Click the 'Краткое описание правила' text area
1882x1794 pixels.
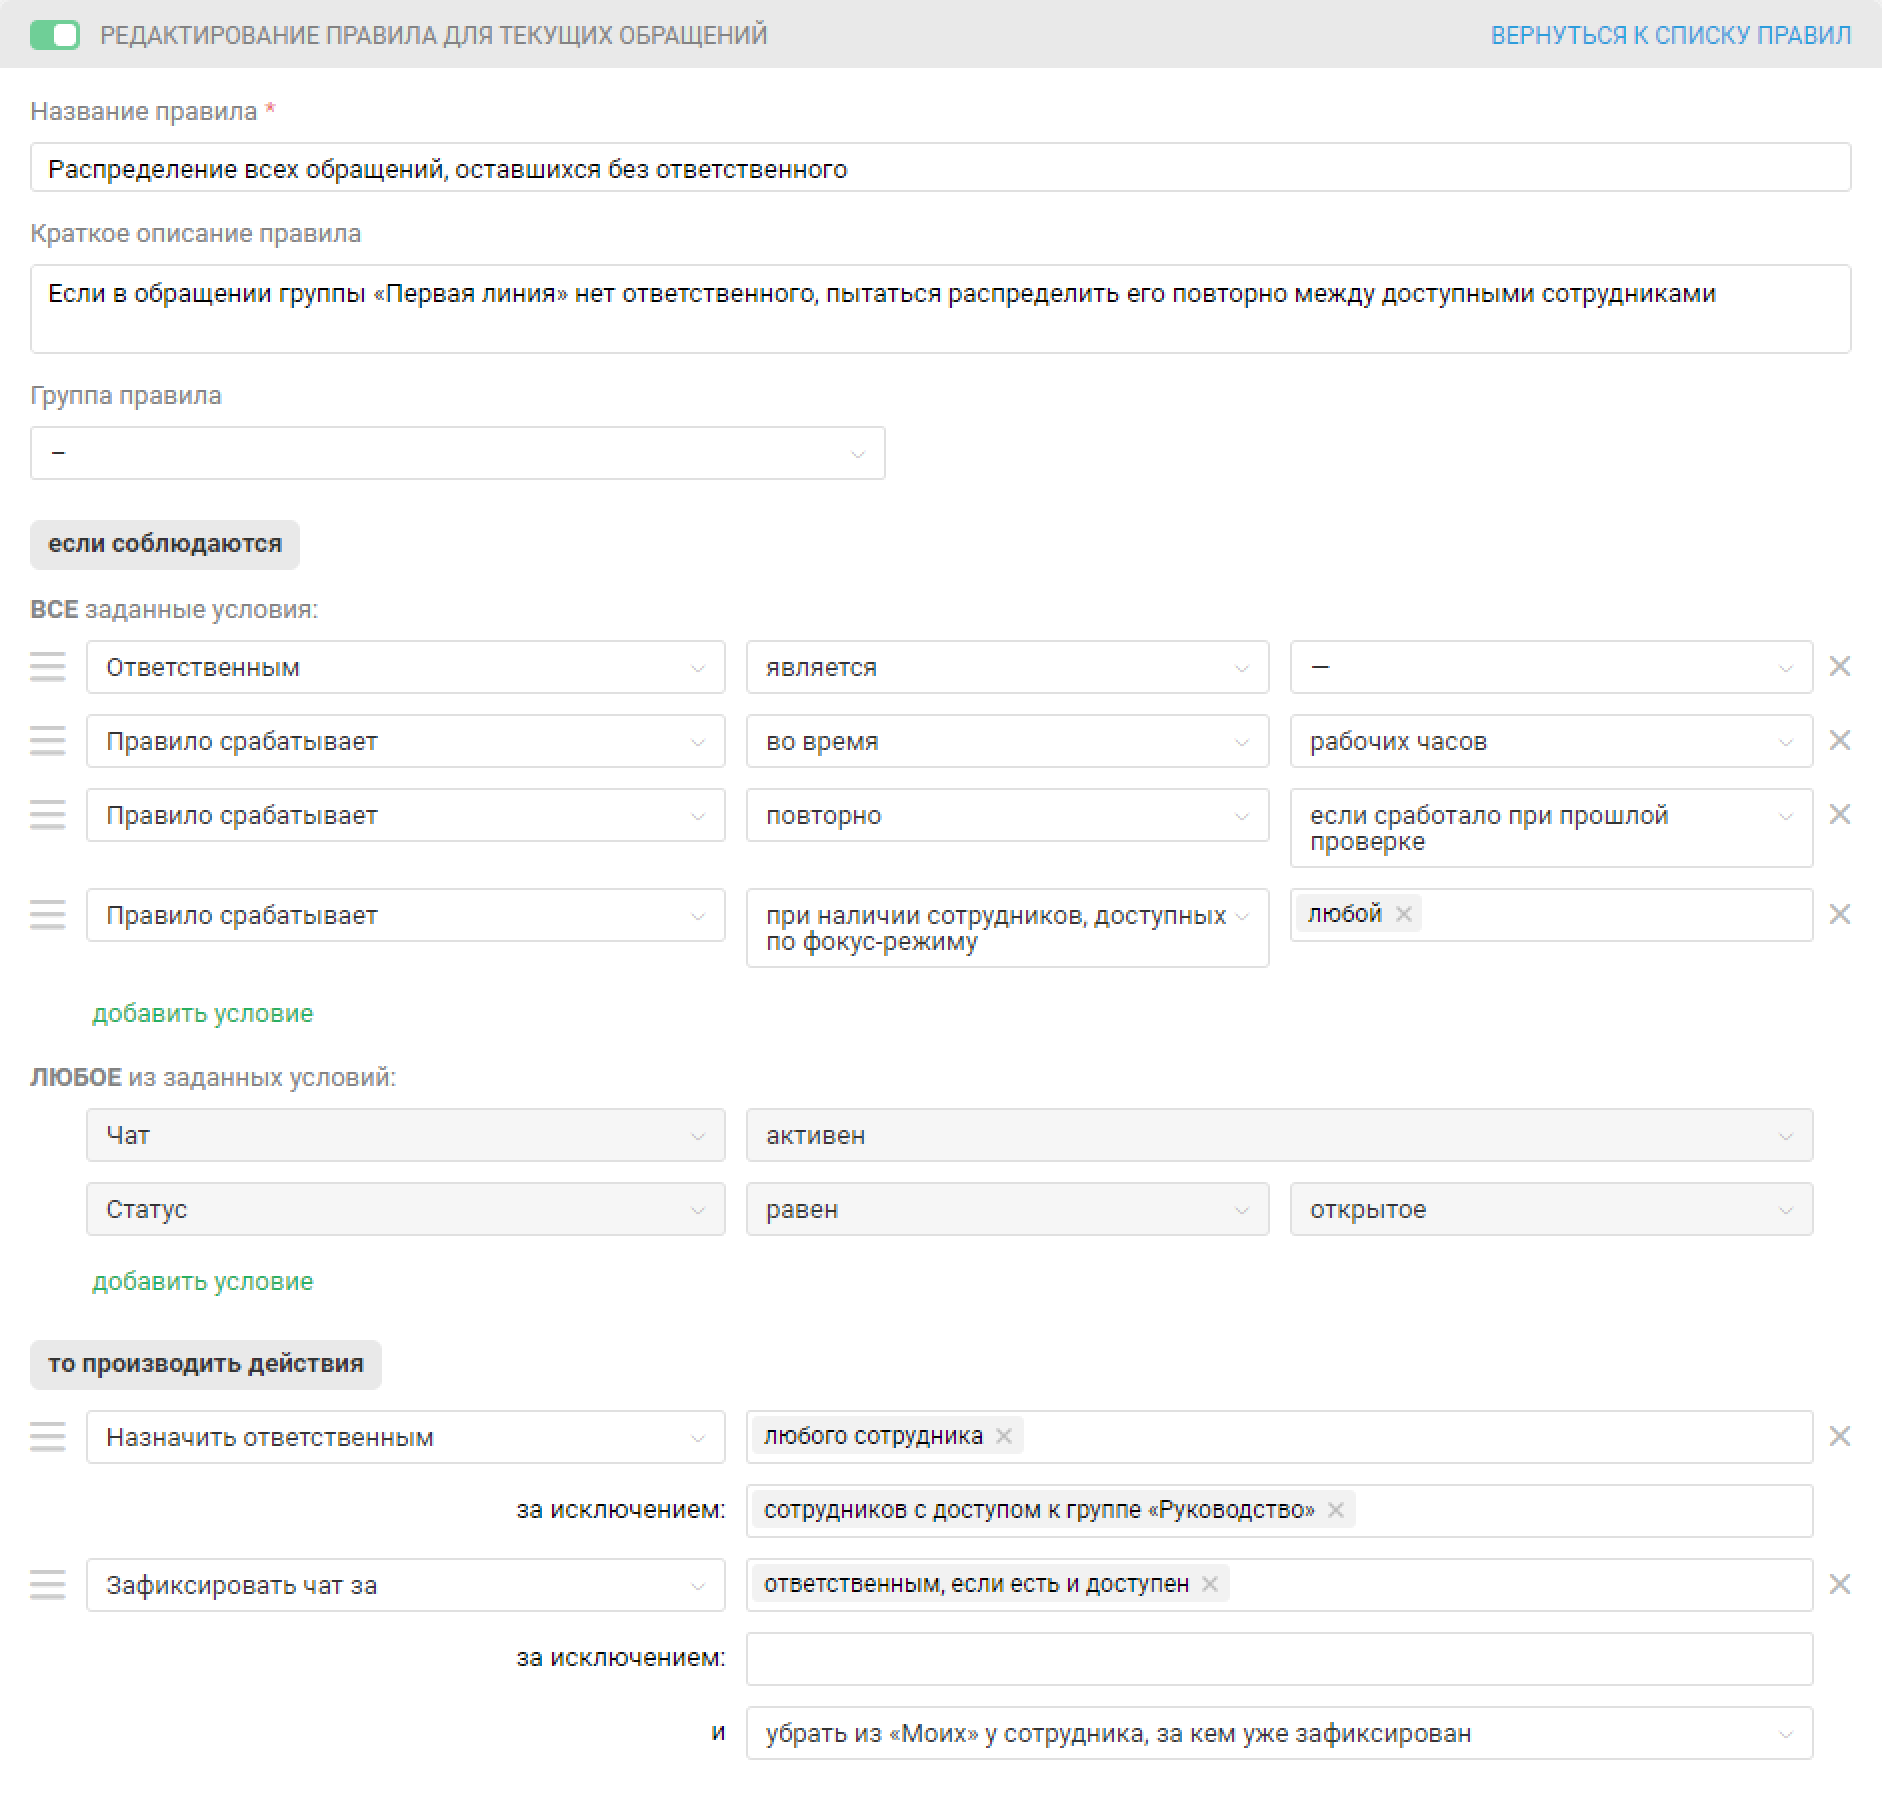pyautogui.click(x=940, y=308)
